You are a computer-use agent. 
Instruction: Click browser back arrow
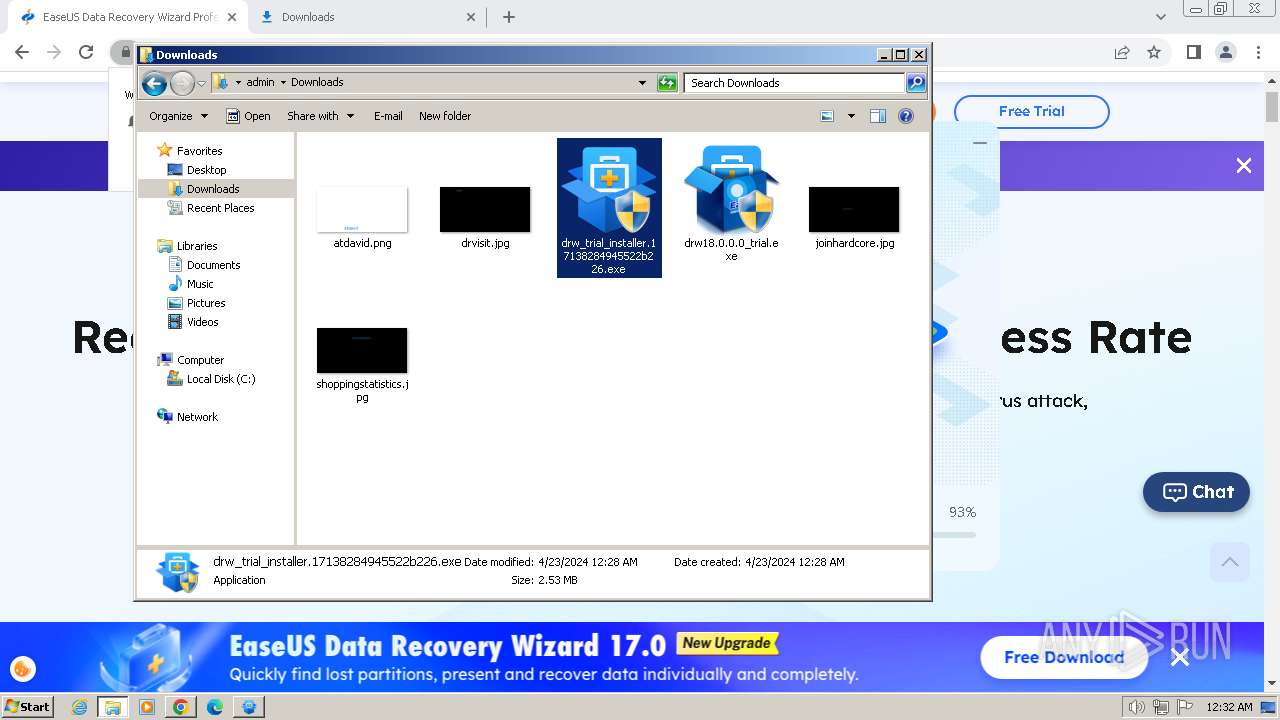[x=22, y=52]
